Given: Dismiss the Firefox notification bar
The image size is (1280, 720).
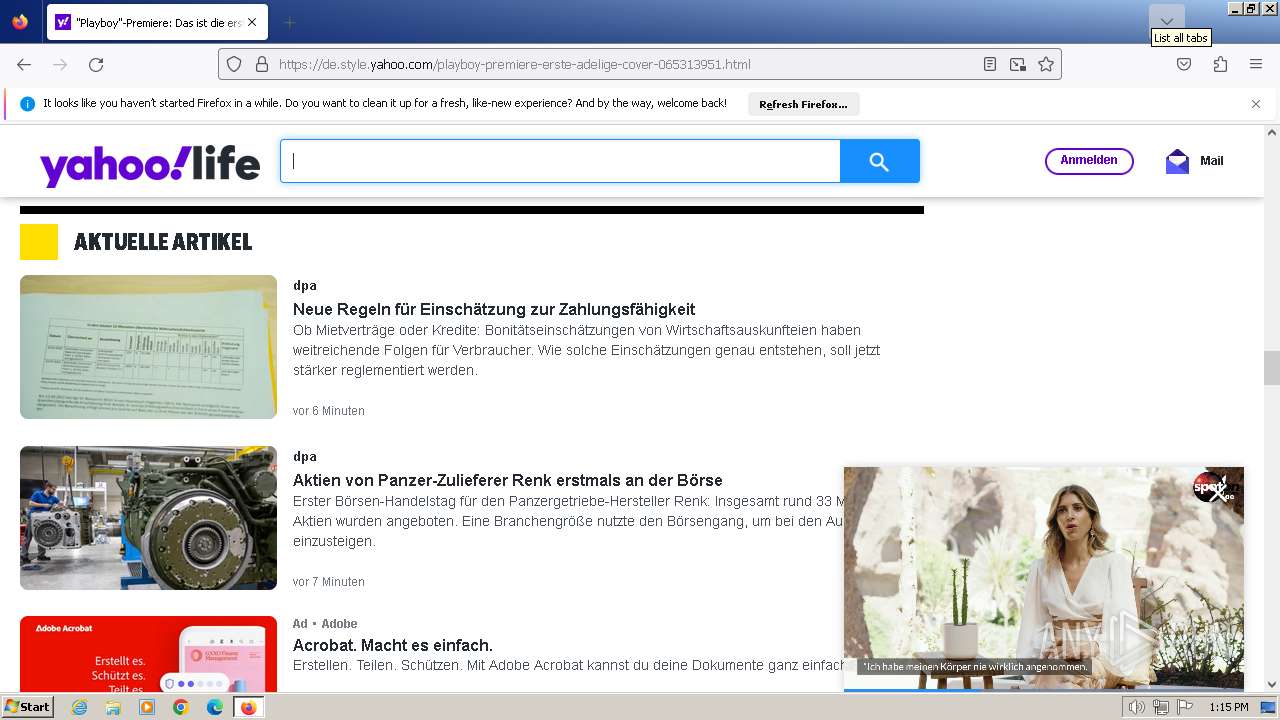Looking at the screenshot, I should click(1256, 104).
